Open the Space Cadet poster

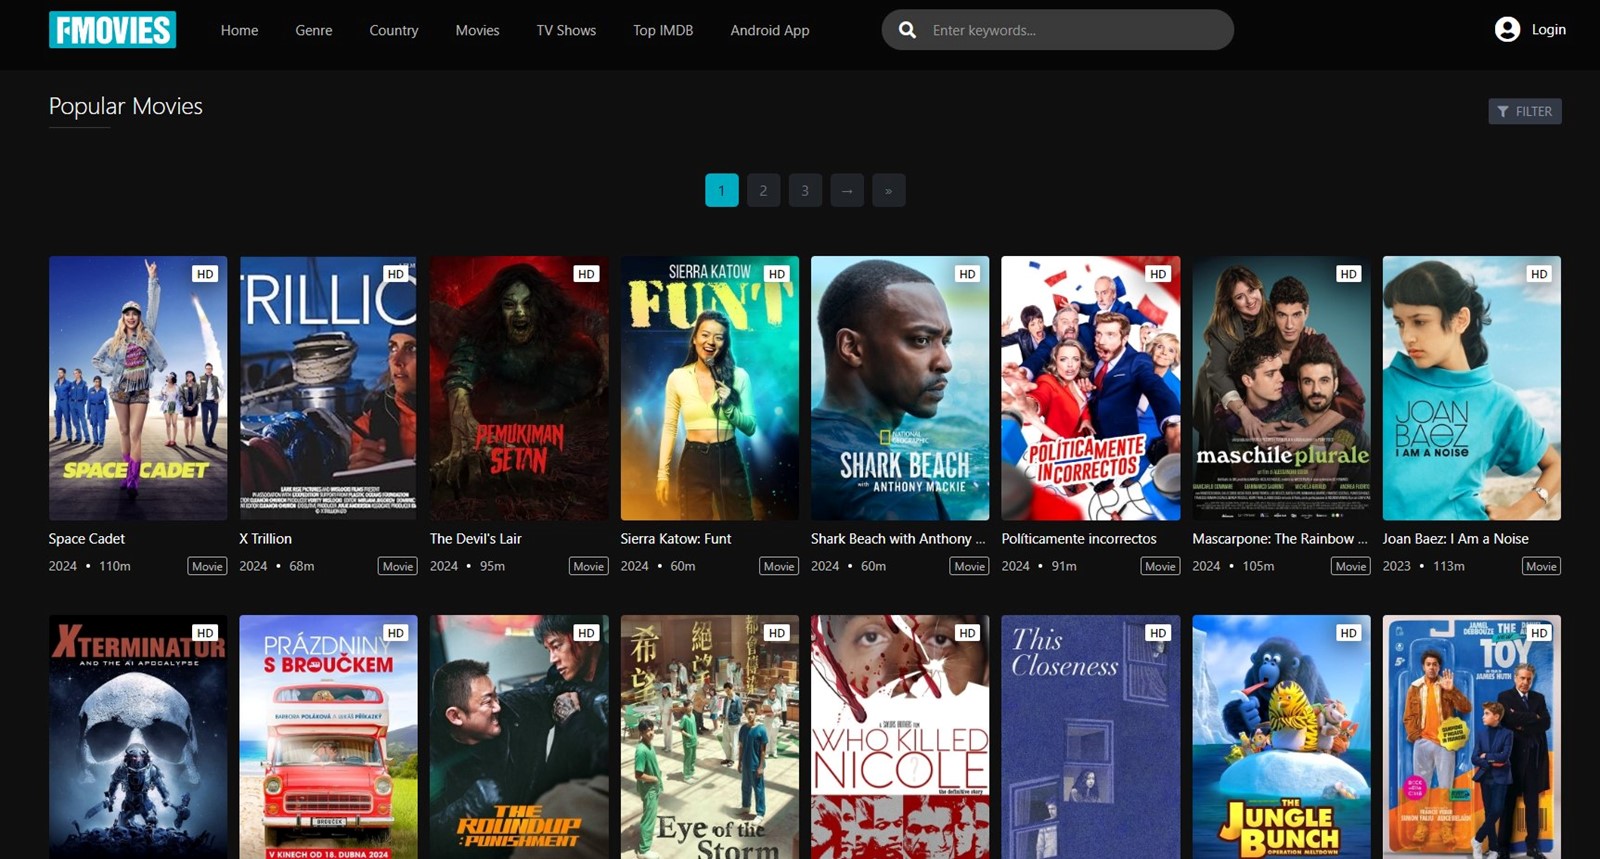pyautogui.click(x=138, y=388)
